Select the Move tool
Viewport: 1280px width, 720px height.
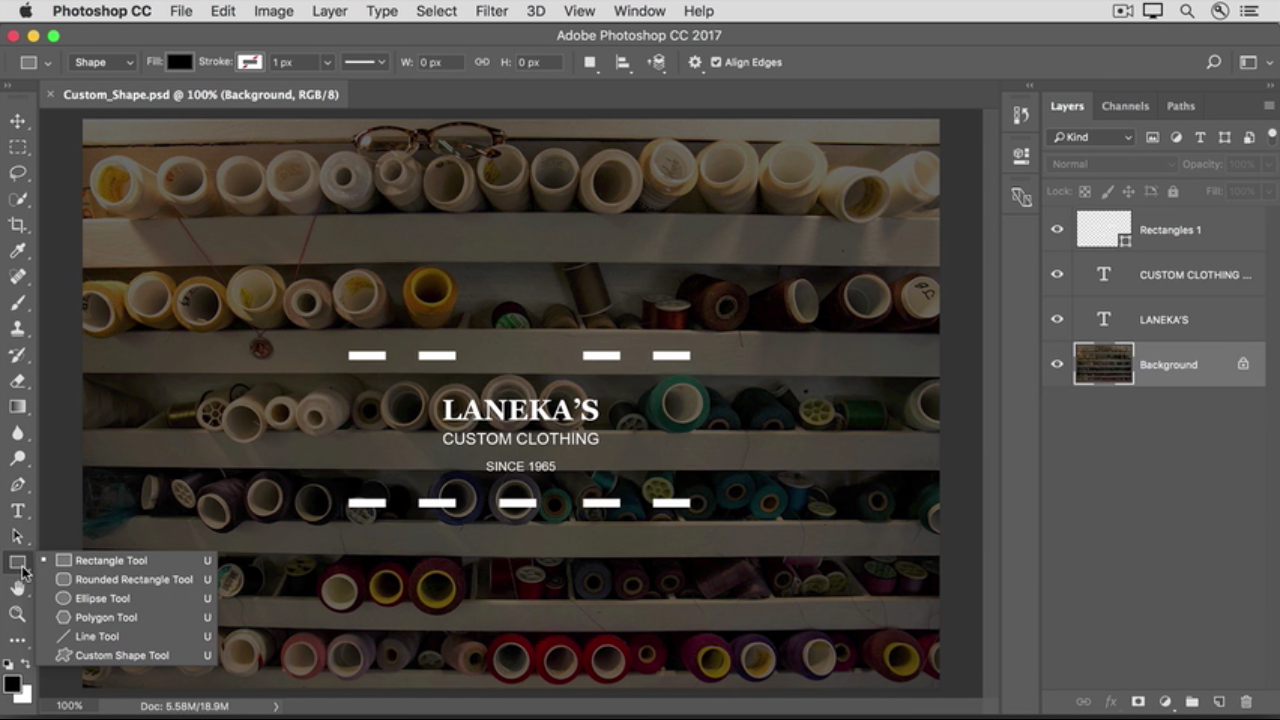18,121
